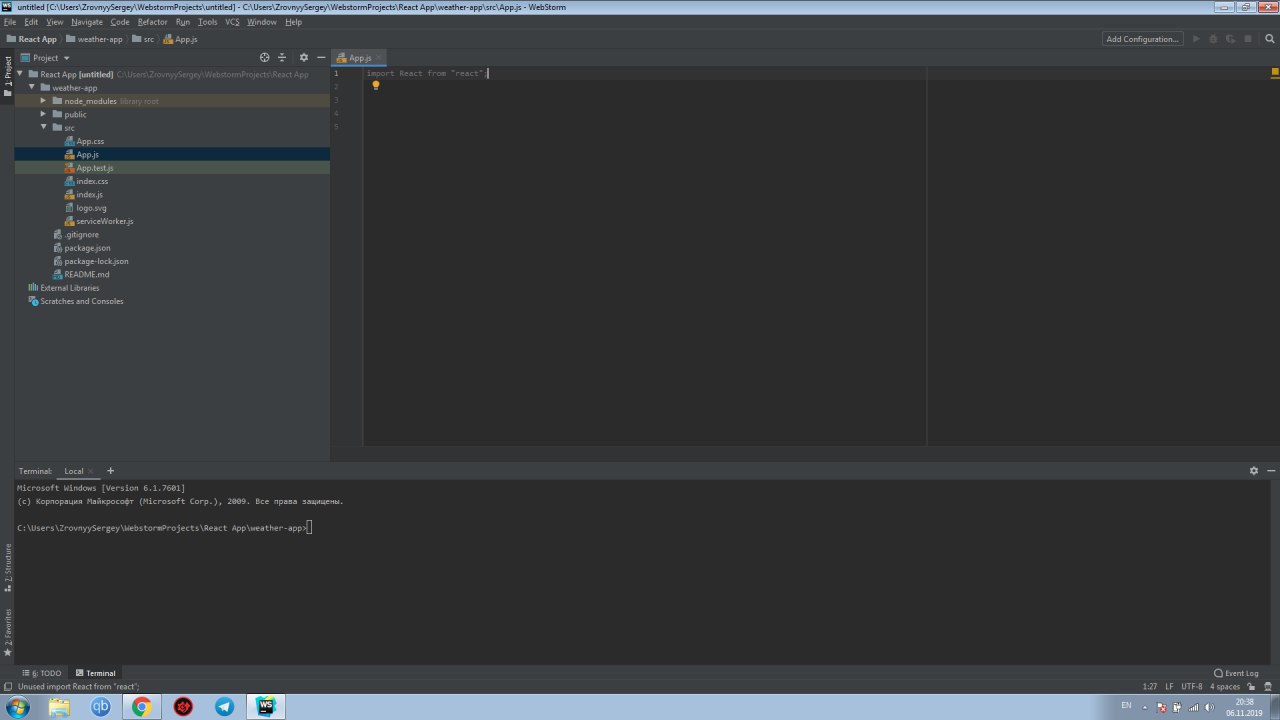
Task: Open the Event Log
Action: 1236,673
